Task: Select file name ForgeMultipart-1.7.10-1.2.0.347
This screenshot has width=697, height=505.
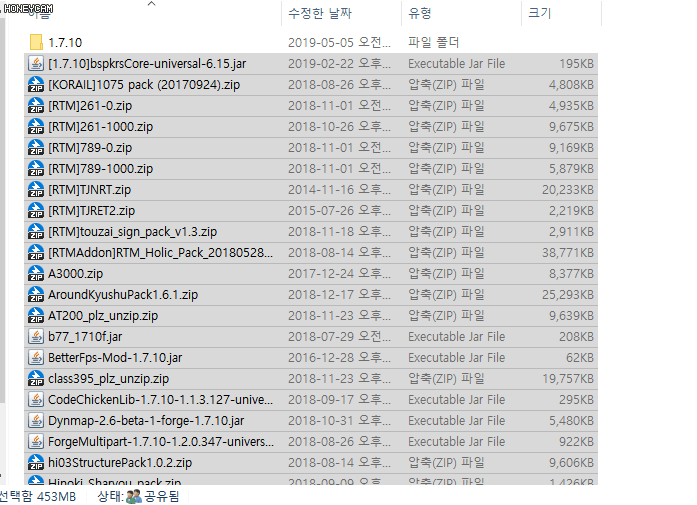Action: coord(161,441)
